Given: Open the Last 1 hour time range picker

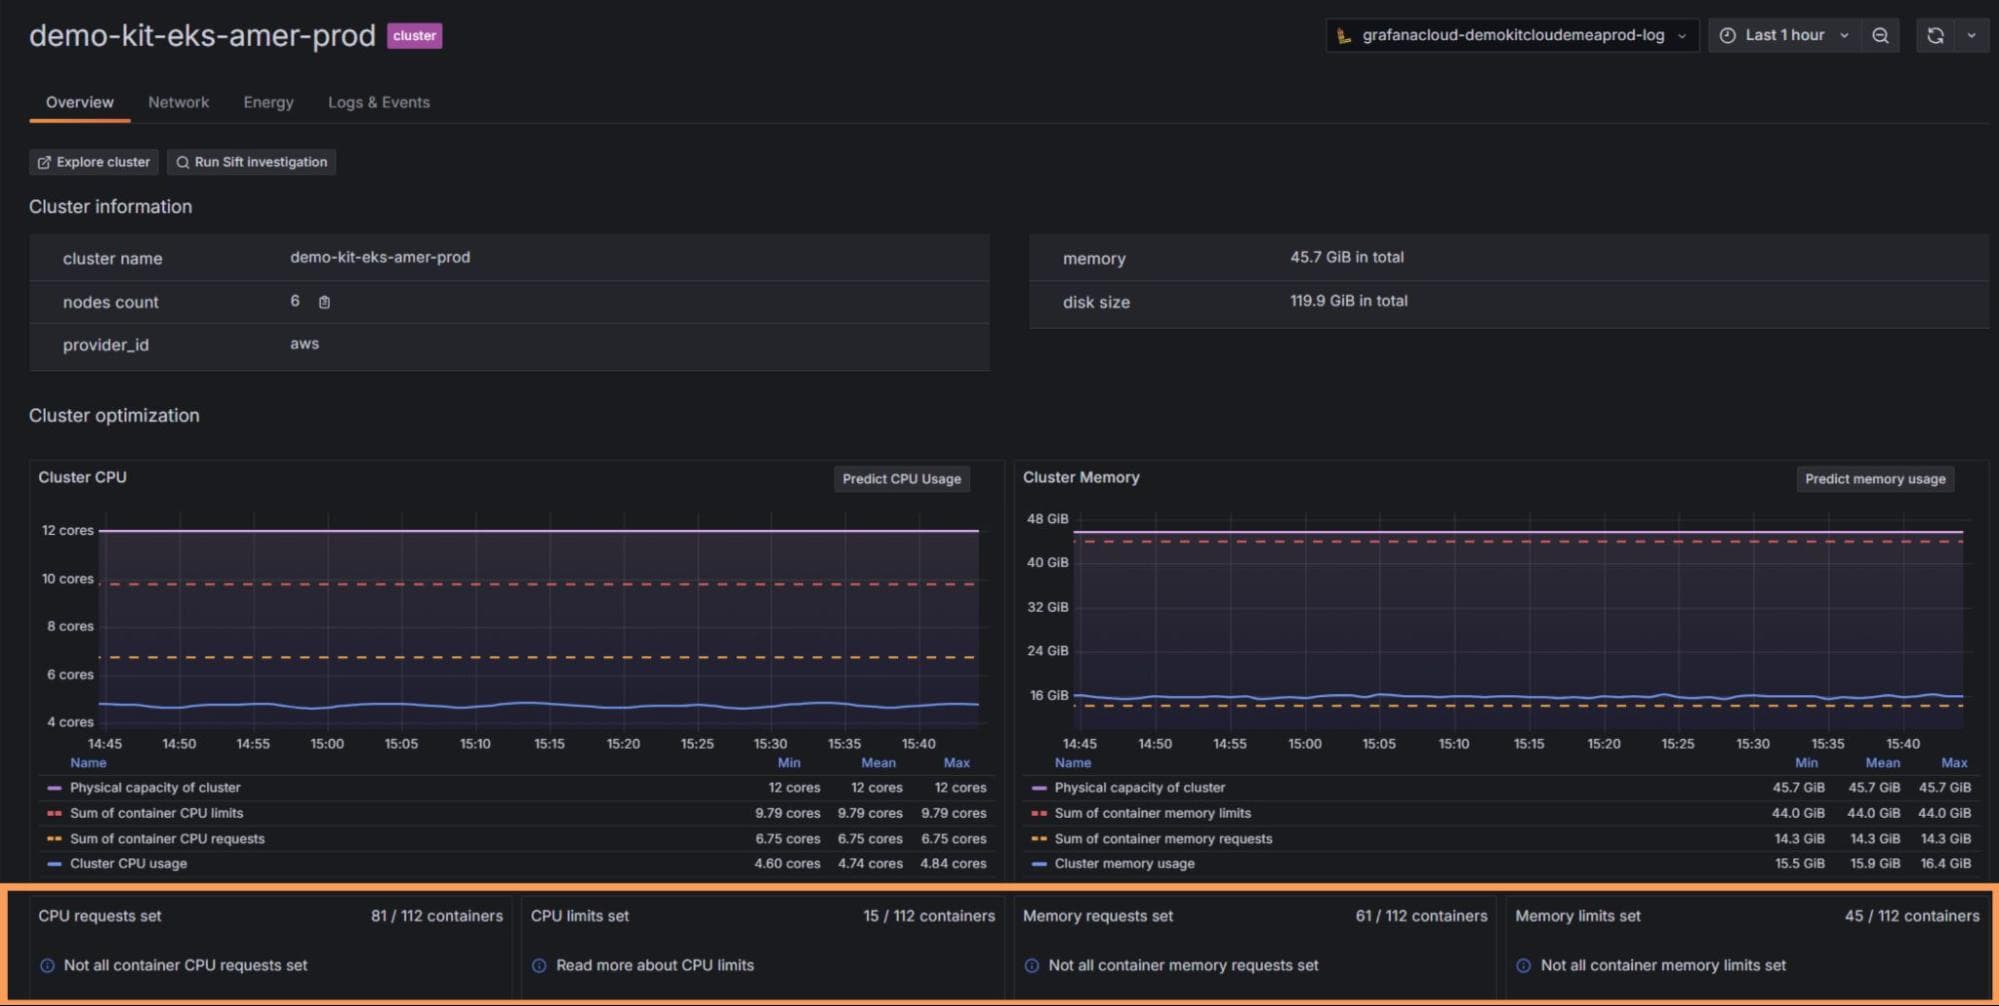Looking at the screenshot, I should tap(1784, 35).
